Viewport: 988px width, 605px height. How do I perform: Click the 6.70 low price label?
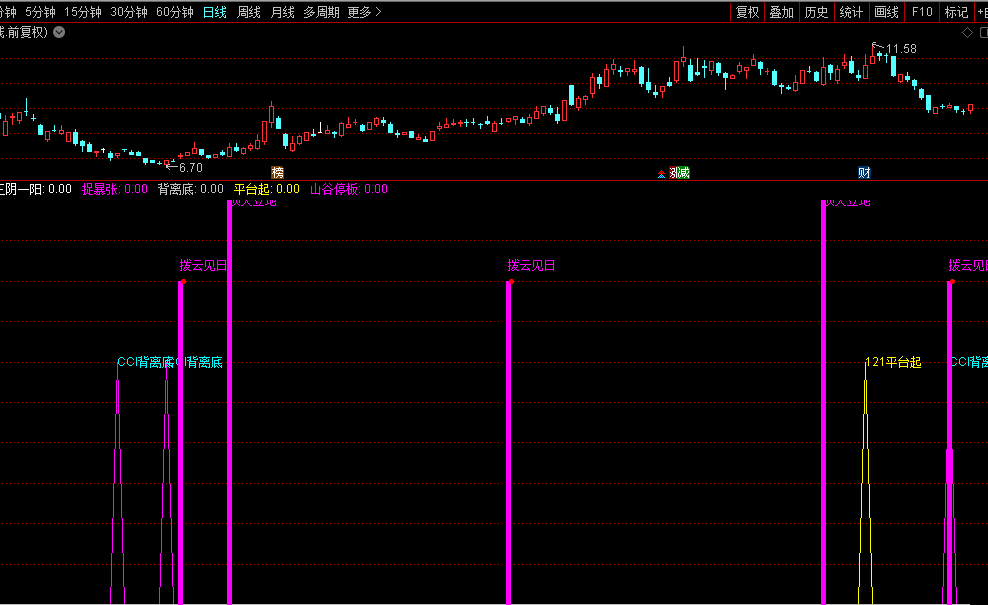click(x=190, y=168)
